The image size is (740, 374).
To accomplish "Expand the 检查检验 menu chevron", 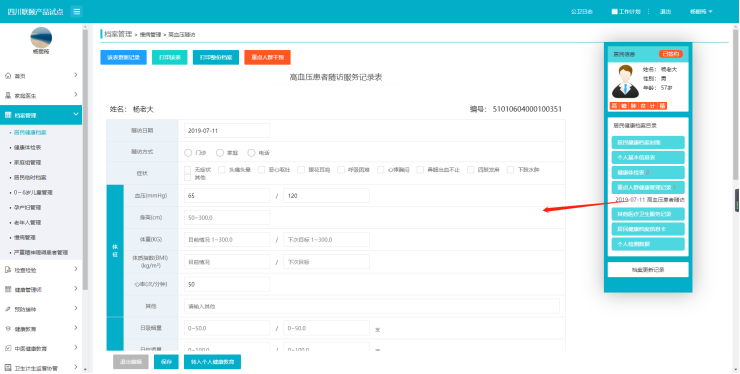I will click(x=76, y=269).
